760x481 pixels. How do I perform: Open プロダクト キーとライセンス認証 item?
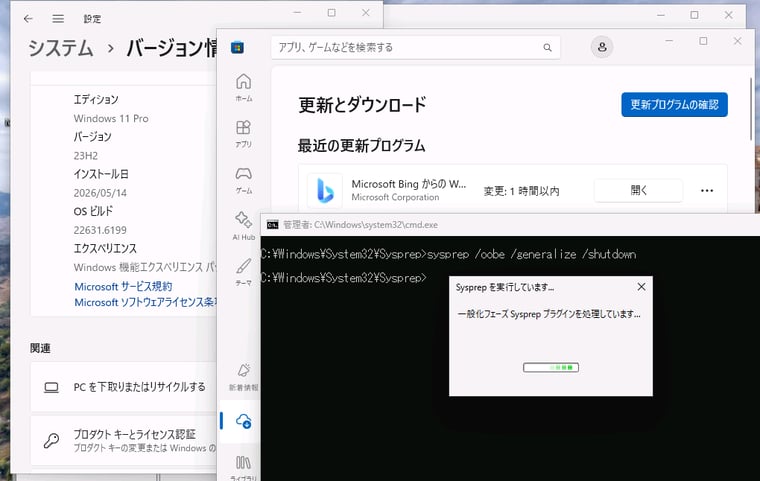(x=124, y=440)
